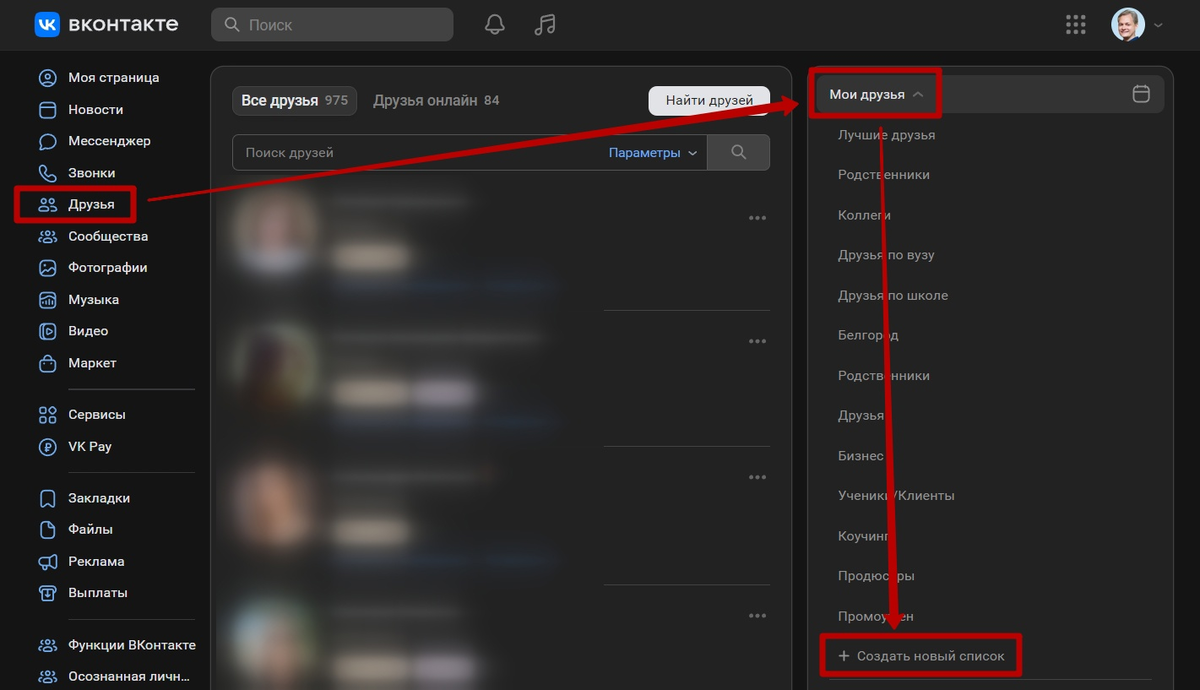Click the 'Осознанная личн...' sidebar icon
Image resolution: width=1200 pixels, height=690 pixels.
point(47,676)
